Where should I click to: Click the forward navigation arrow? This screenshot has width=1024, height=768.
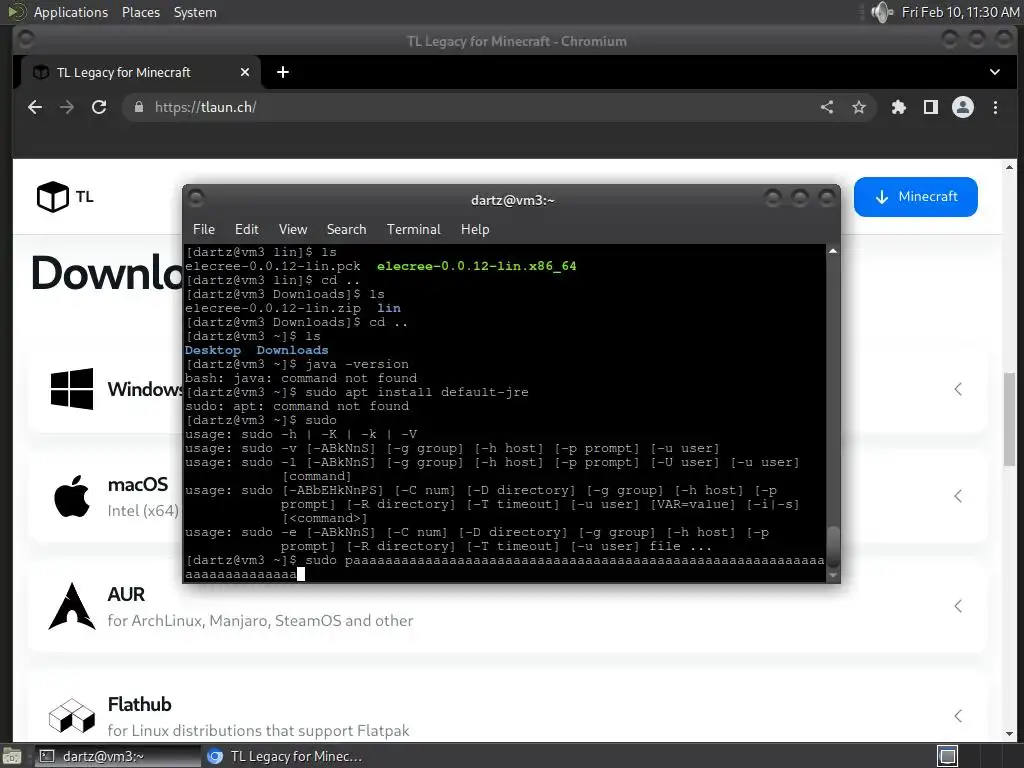pos(67,107)
